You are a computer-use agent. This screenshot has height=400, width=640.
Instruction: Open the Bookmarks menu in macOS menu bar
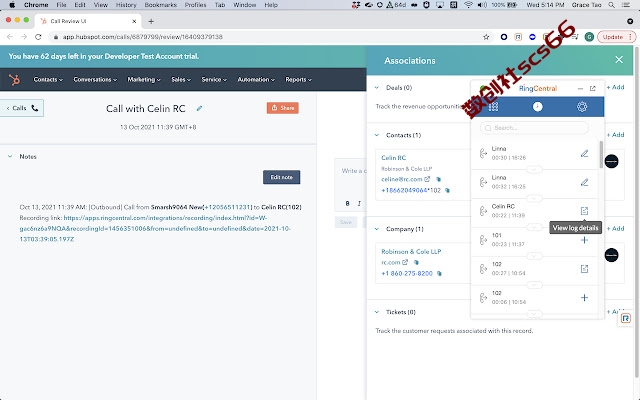click(160, 5)
